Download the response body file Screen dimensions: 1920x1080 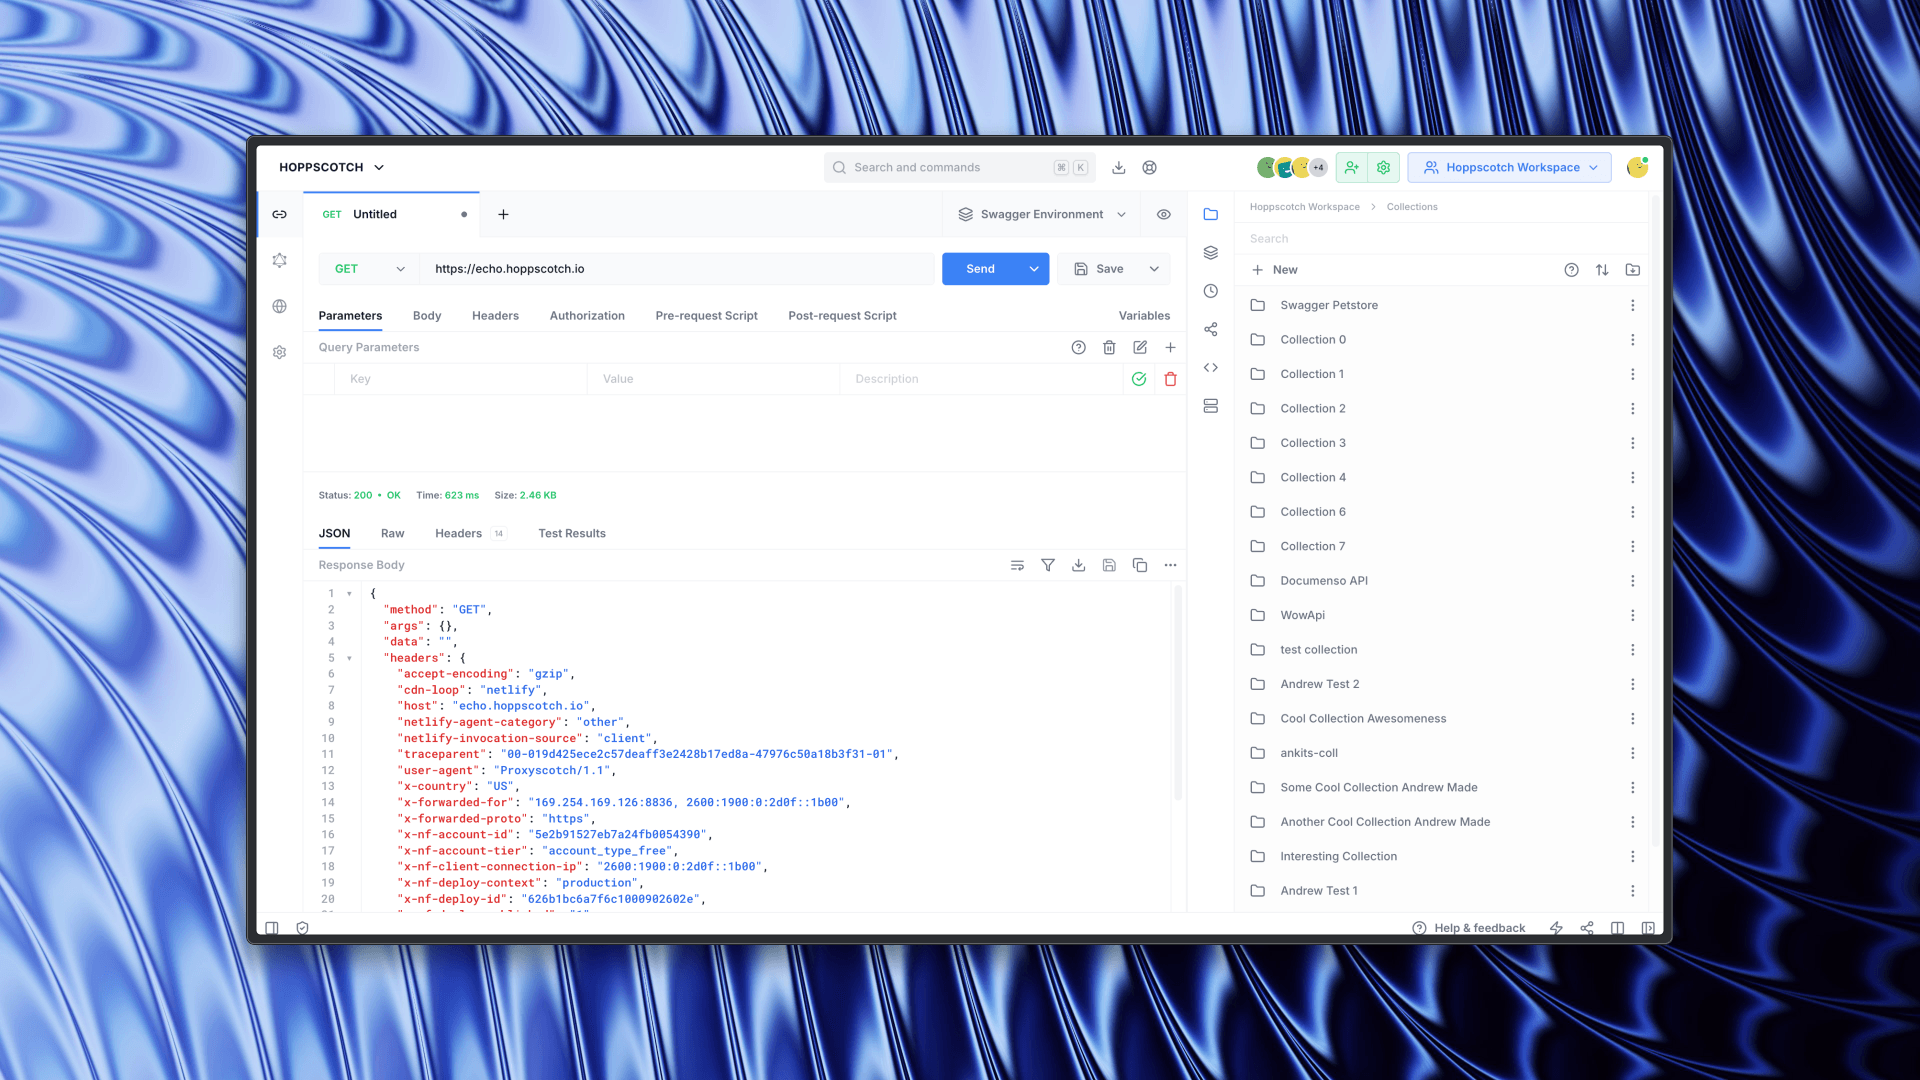pos(1078,565)
